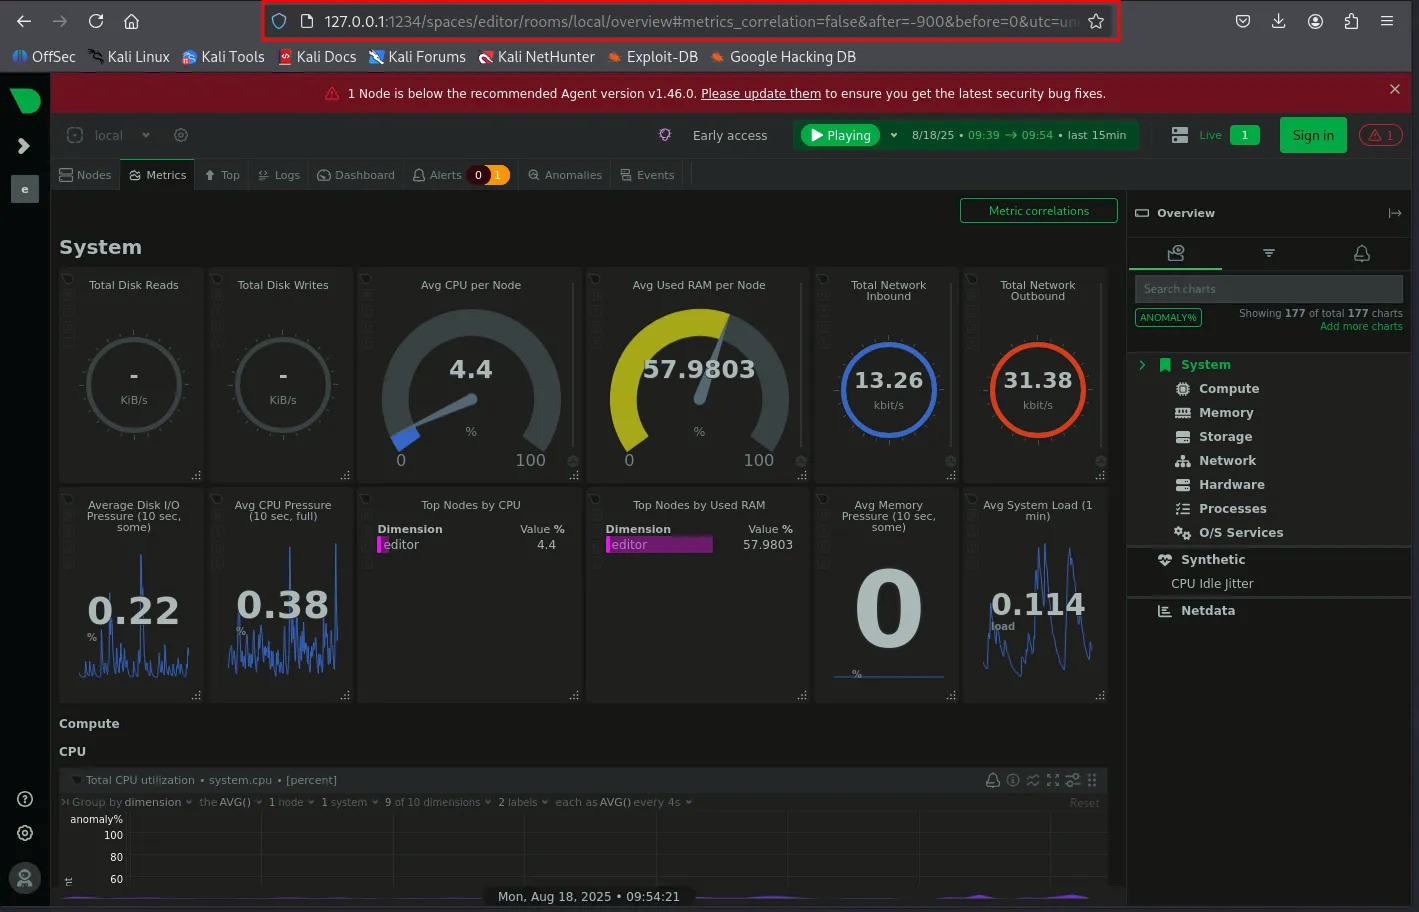Expand CPU chart to fullscreen
Image resolution: width=1419 pixels, height=912 pixels.
1053,780
